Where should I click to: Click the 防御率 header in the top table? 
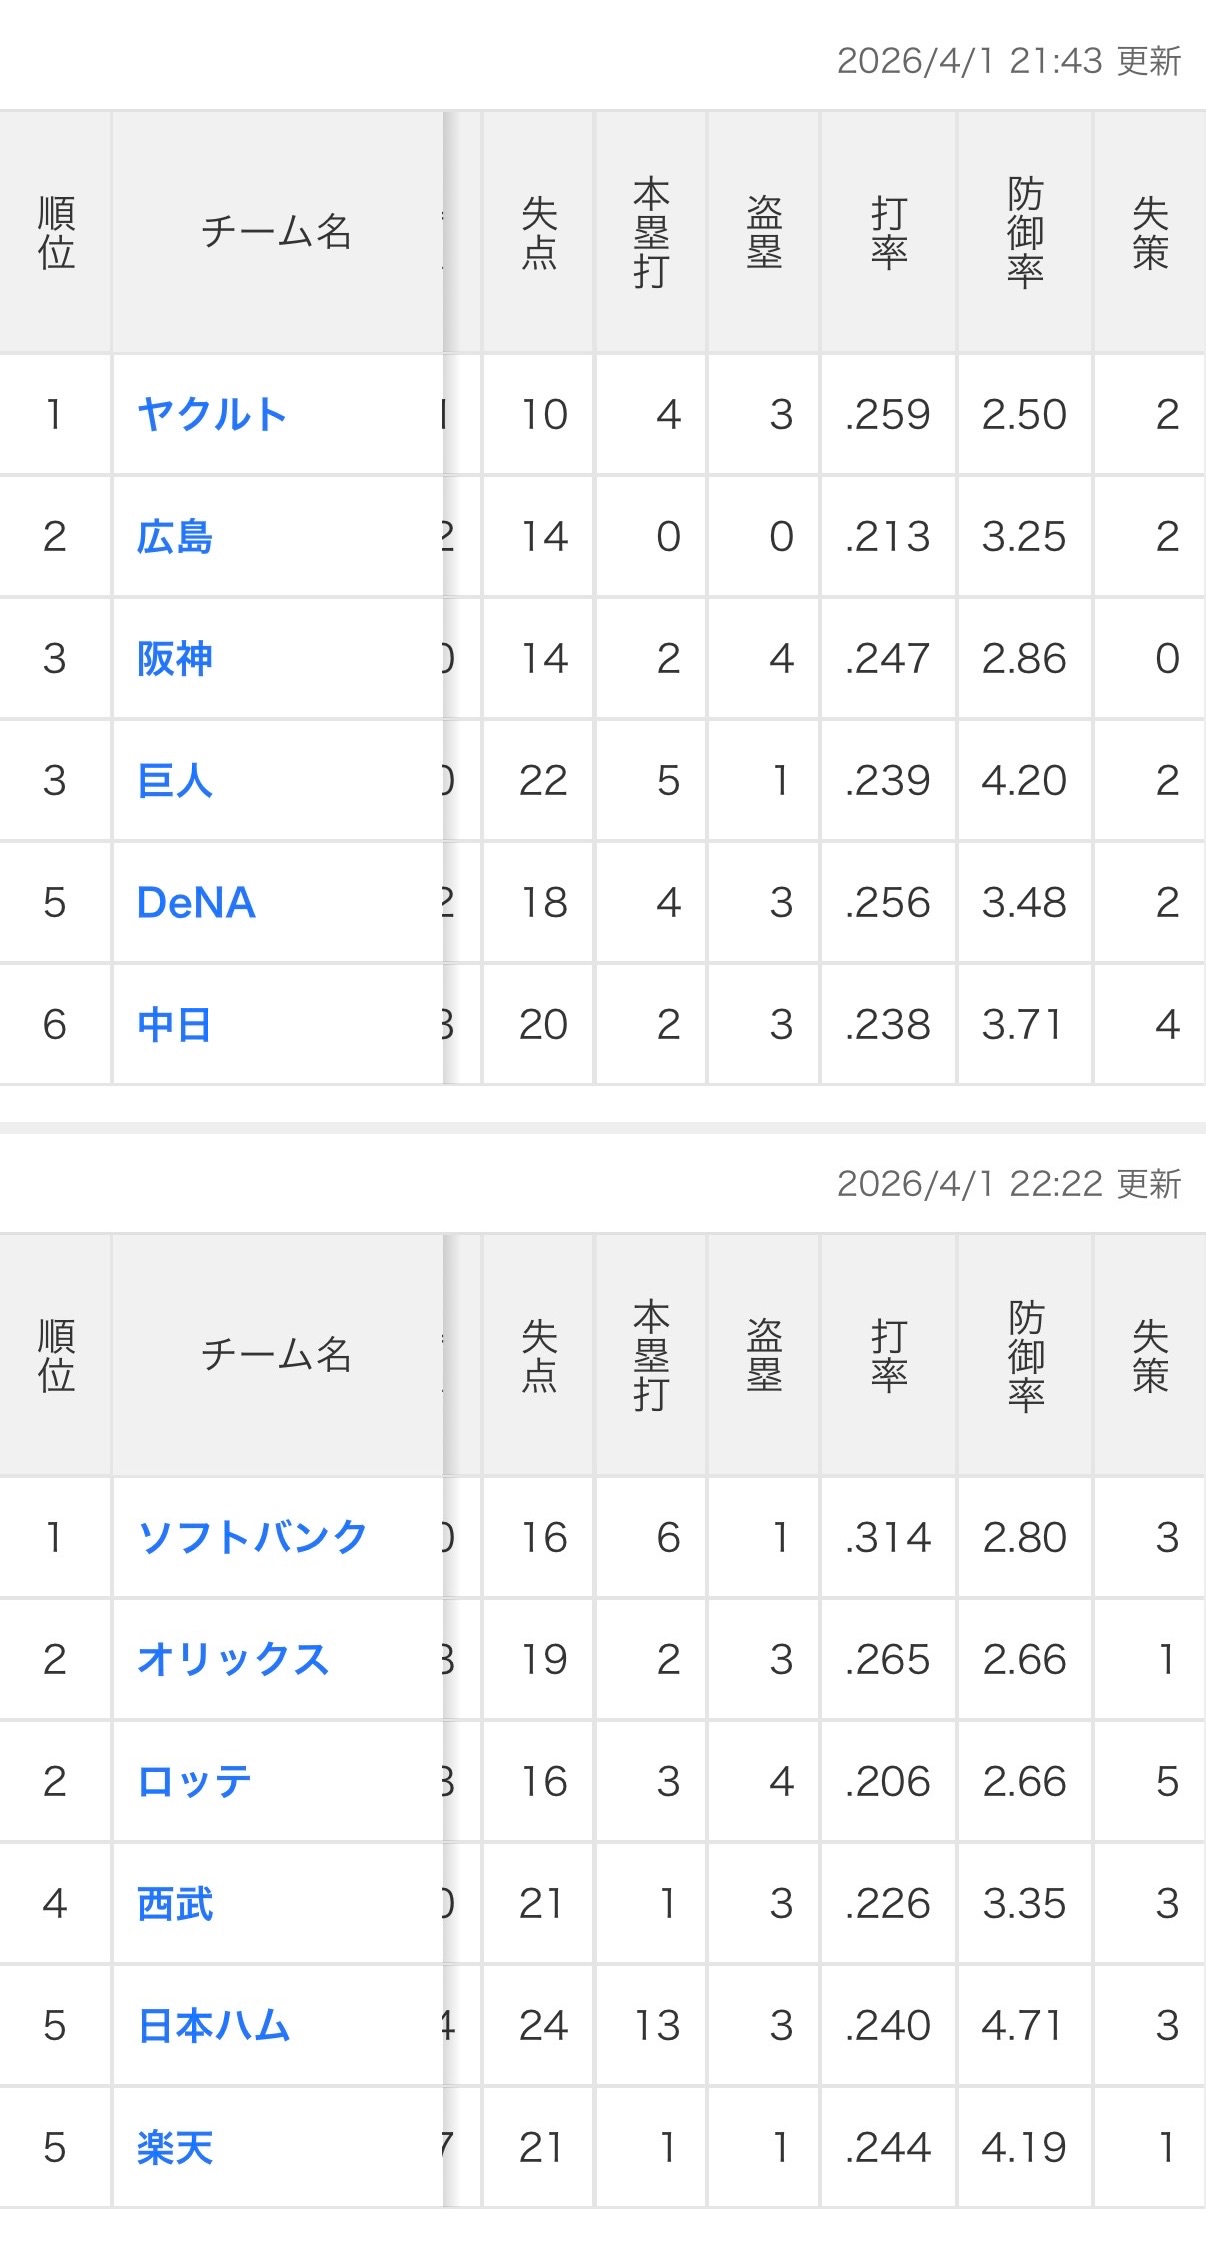[x=1025, y=232]
